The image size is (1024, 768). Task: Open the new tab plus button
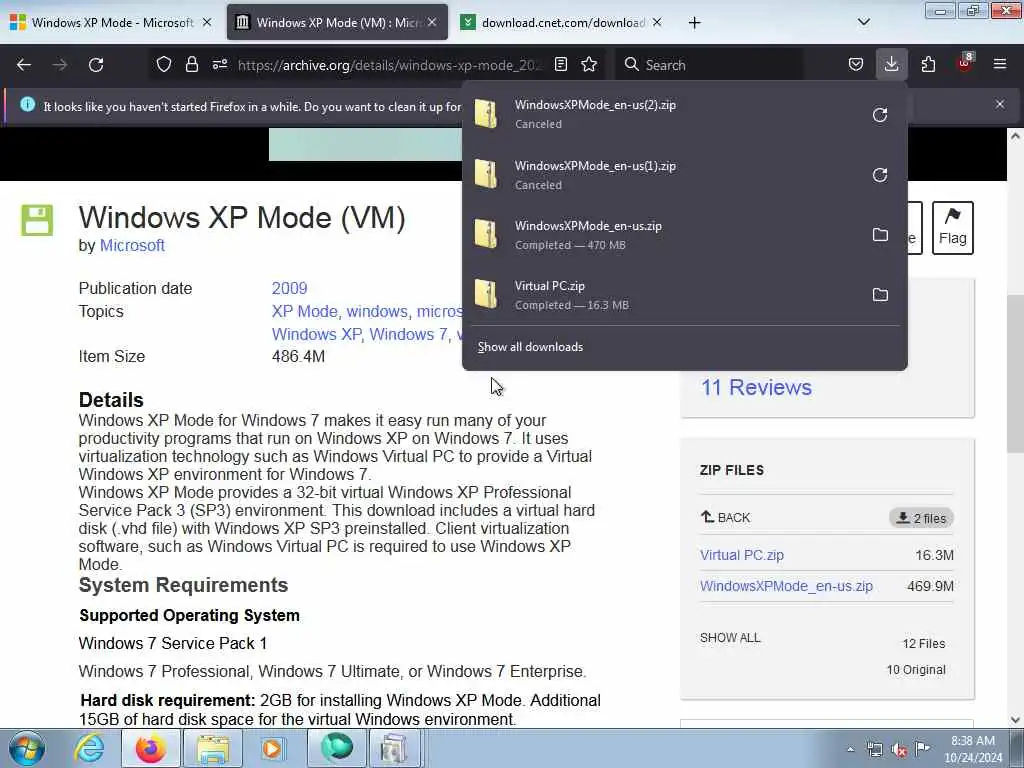point(694,23)
